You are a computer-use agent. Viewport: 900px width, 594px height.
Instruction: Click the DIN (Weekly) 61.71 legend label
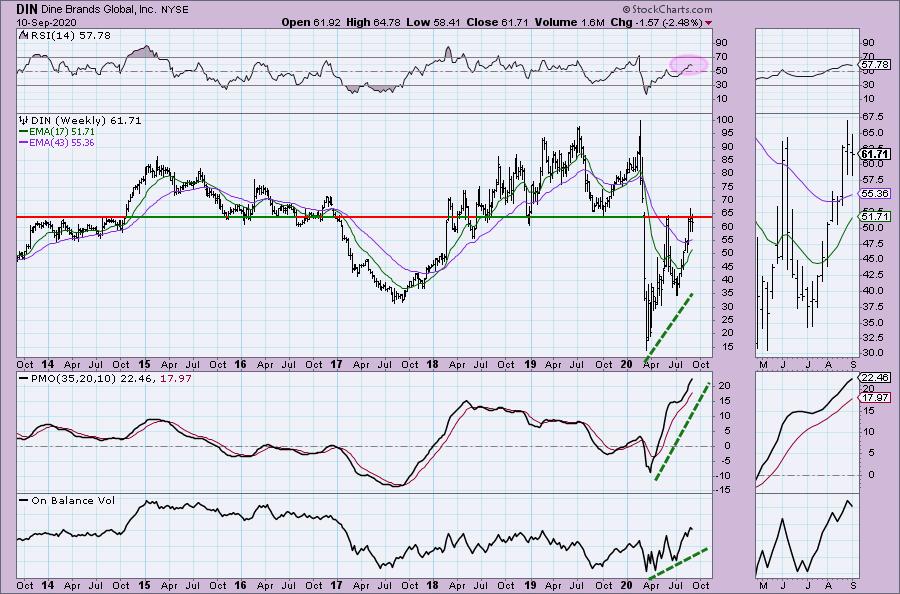pos(86,121)
